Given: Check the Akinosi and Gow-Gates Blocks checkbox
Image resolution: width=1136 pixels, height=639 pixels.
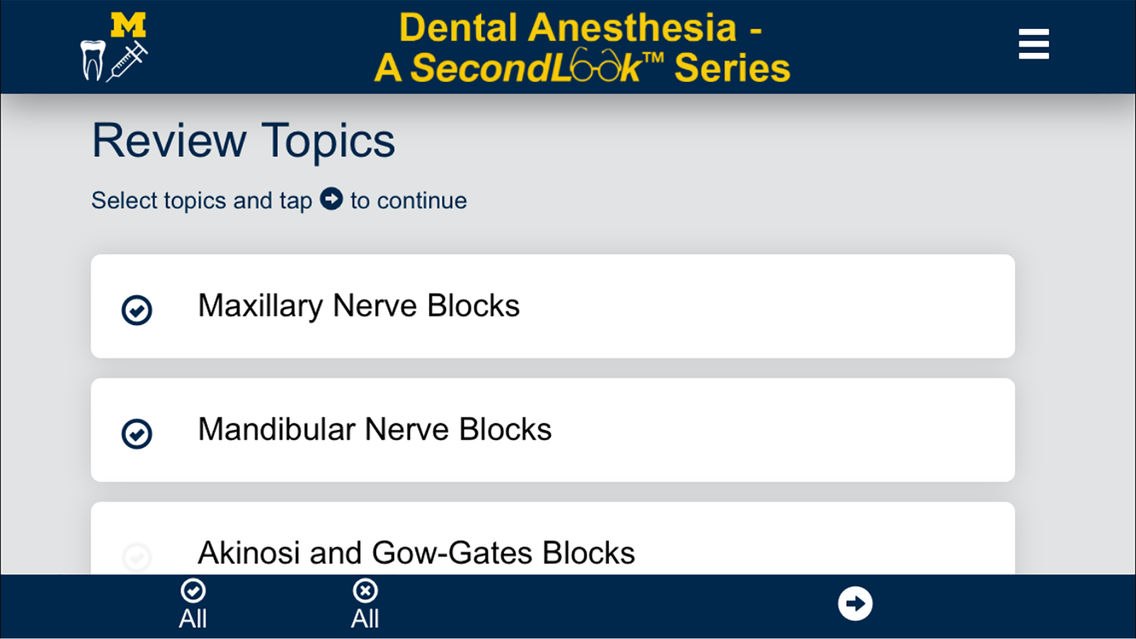Looking at the screenshot, I should pyautogui.click(x=137, y=556).
